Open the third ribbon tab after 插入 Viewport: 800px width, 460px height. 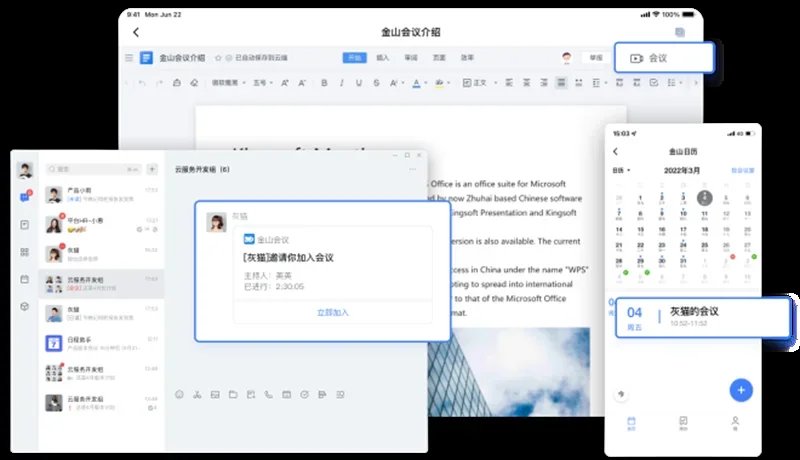click(411, 58)
